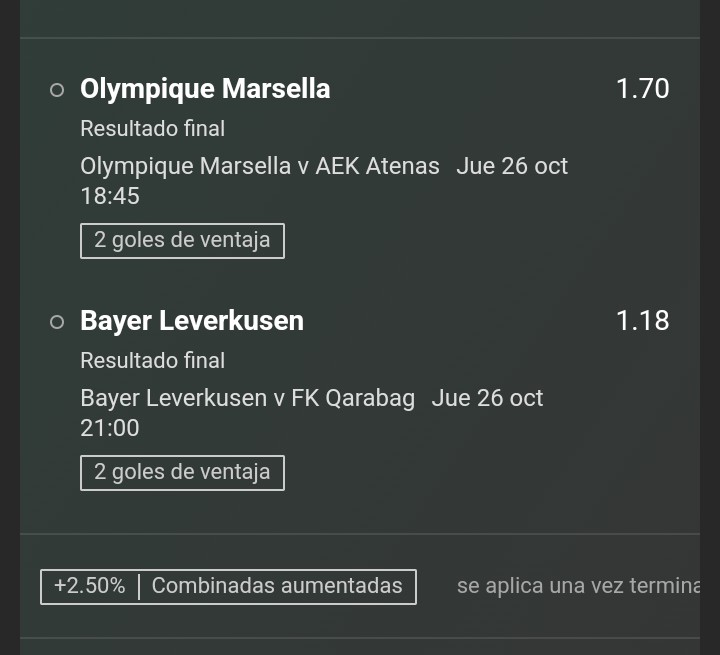Click Resultado final under Bayer Leverkusen

coord(152,361)
